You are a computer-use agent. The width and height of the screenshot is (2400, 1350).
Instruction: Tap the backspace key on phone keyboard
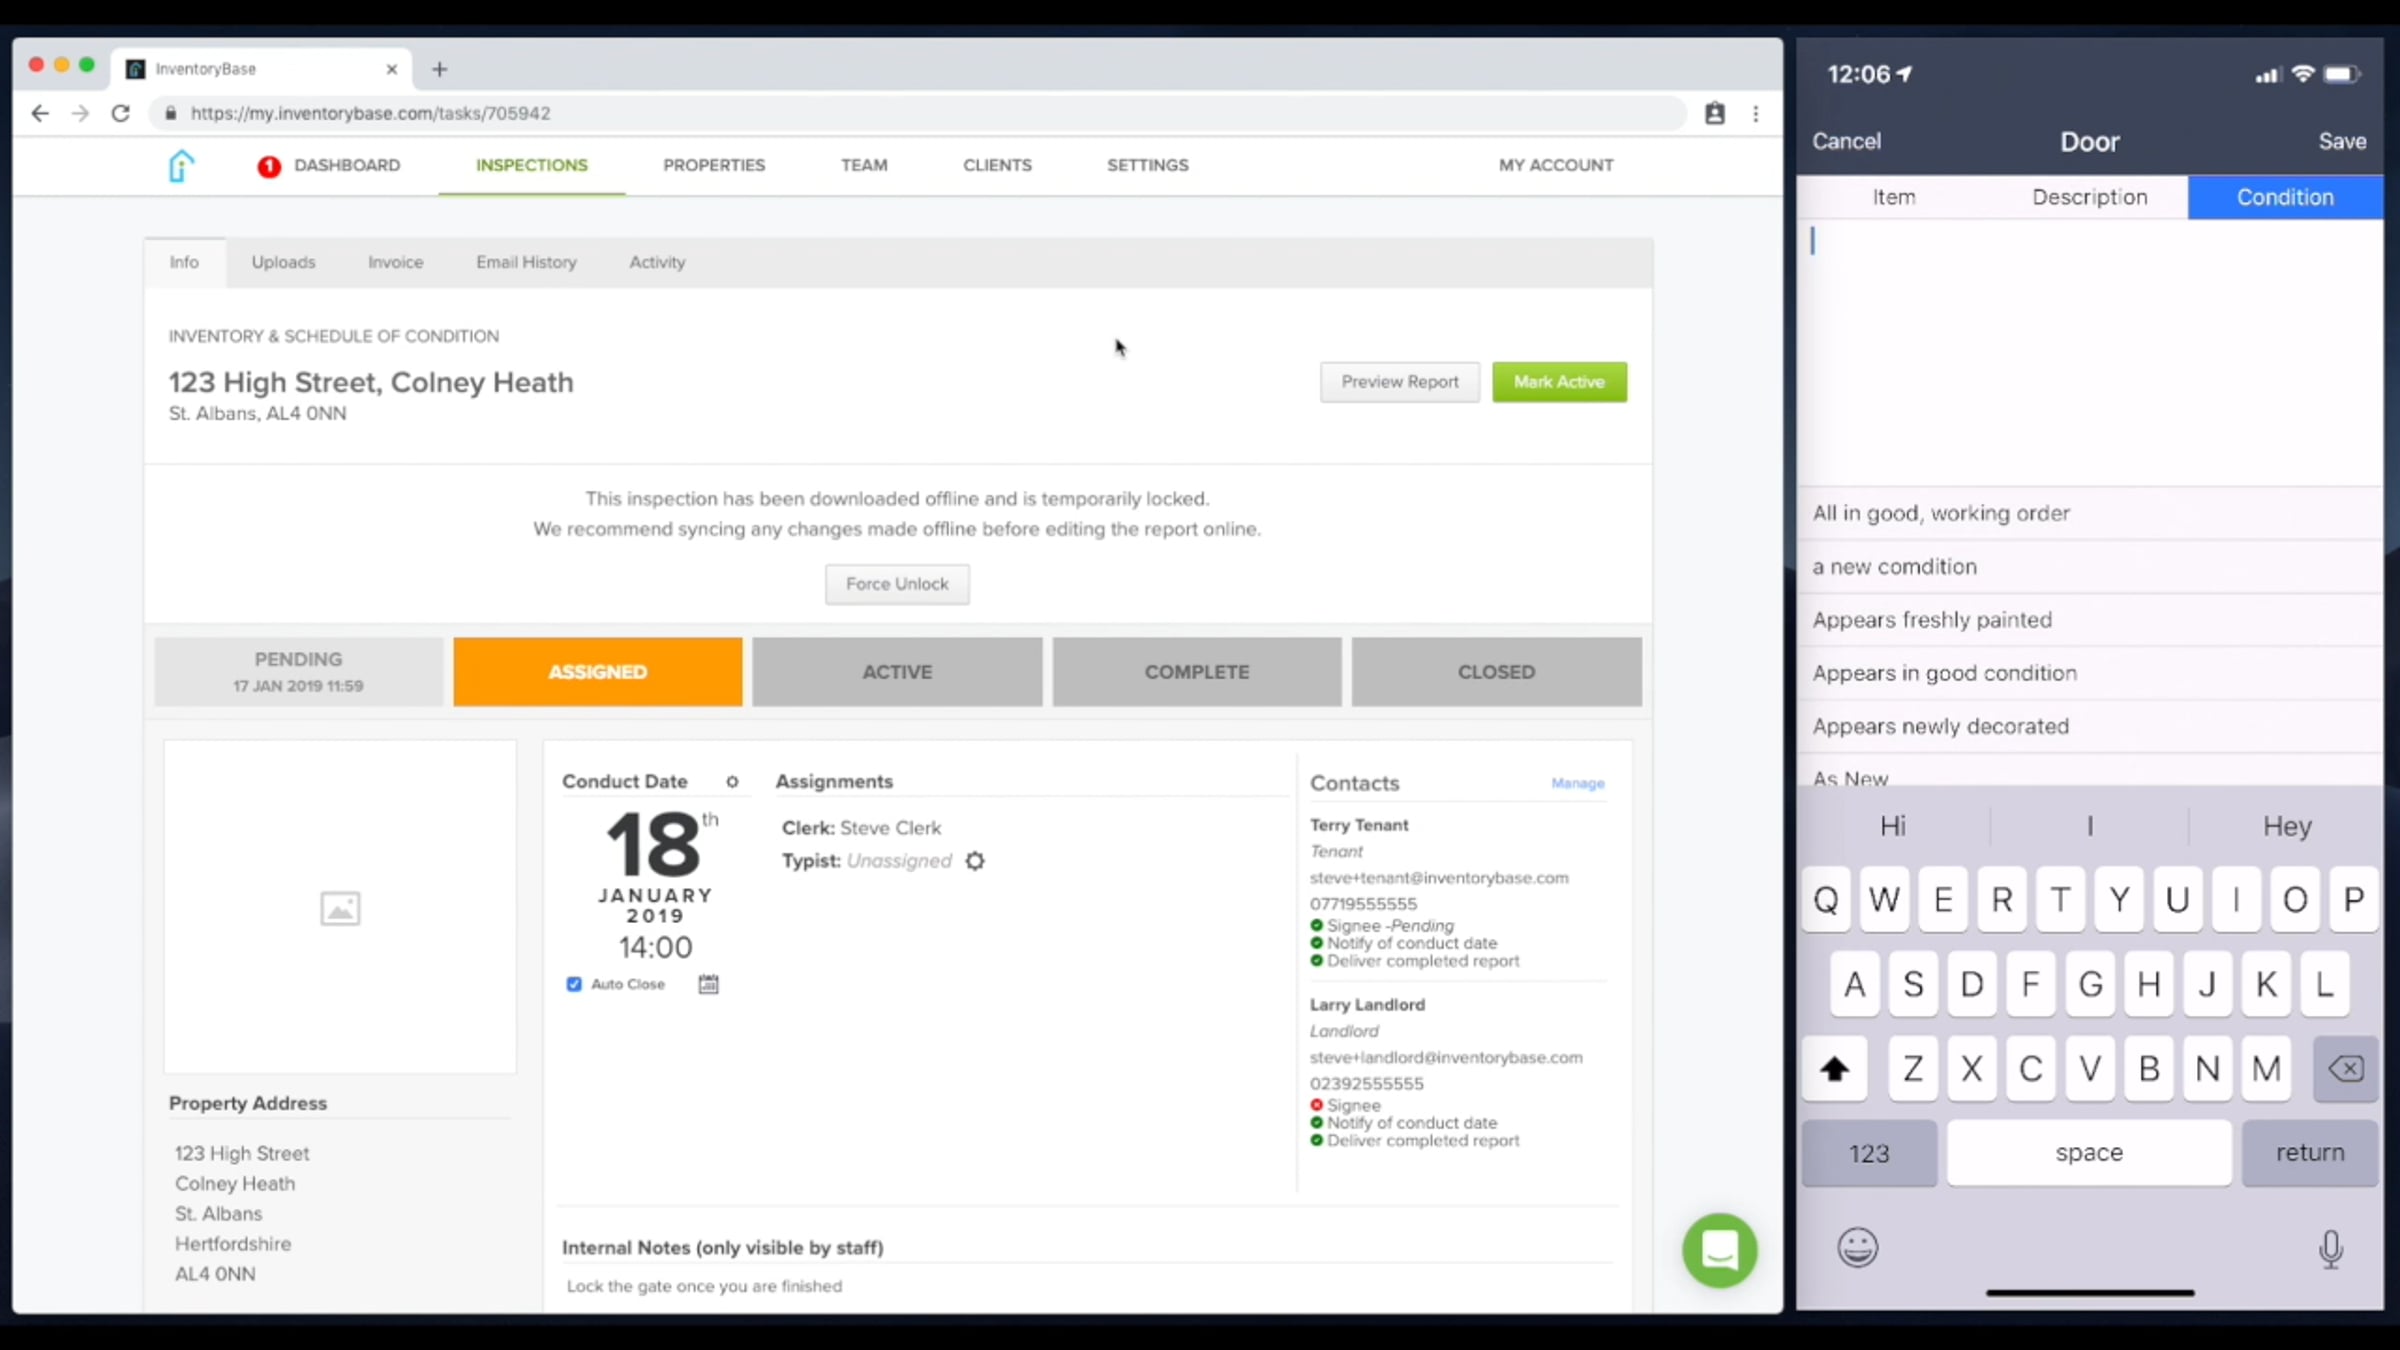[x=2346, y=1069]
